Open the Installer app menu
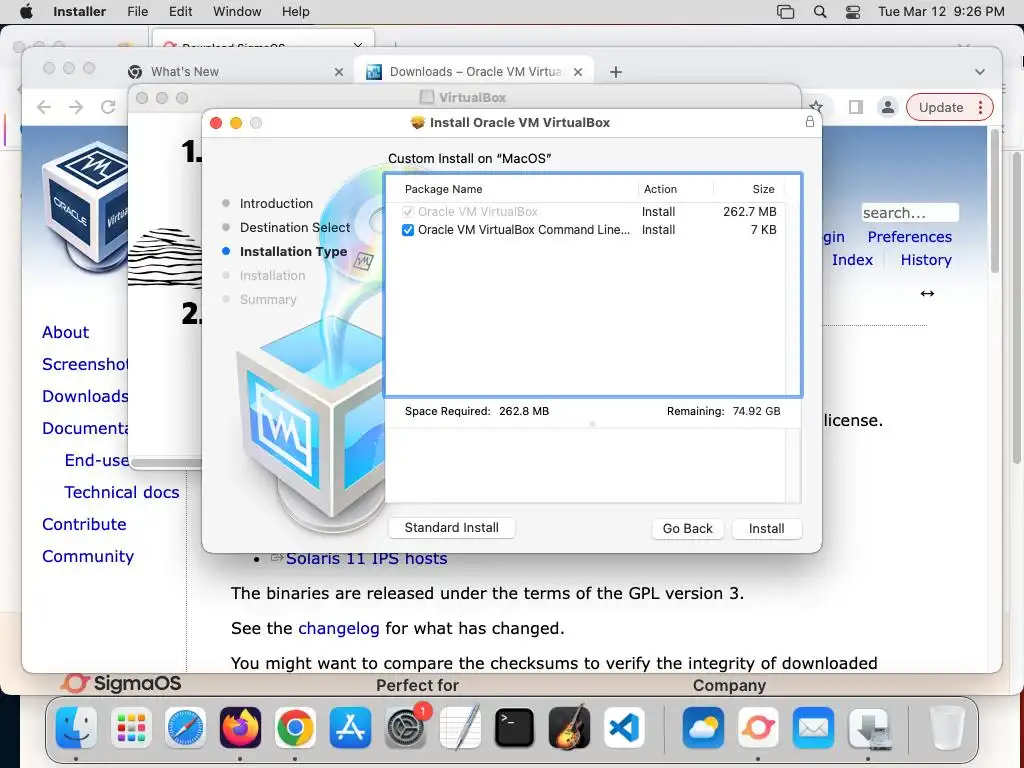The width and height of the screenshot is (1024, 768). (x=80, y=12)
